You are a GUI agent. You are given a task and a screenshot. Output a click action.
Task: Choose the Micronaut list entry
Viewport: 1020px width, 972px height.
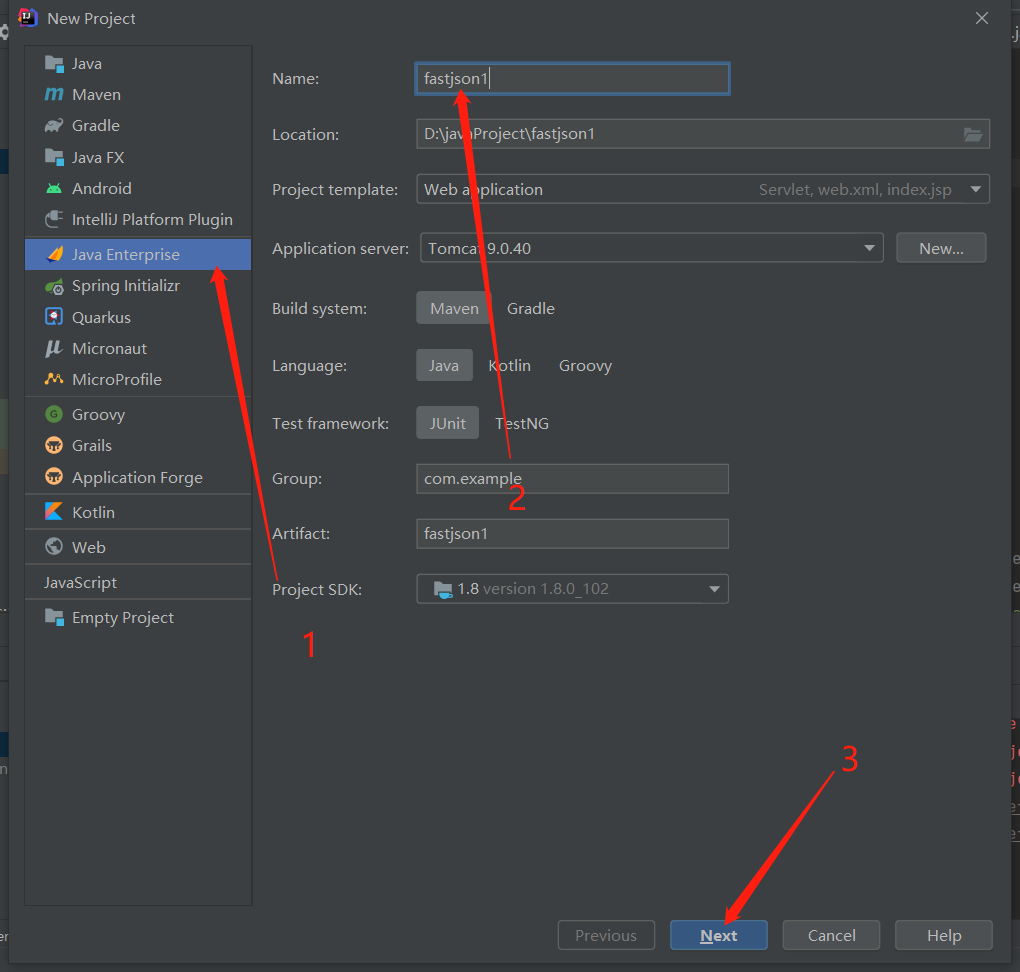point(138,349)
